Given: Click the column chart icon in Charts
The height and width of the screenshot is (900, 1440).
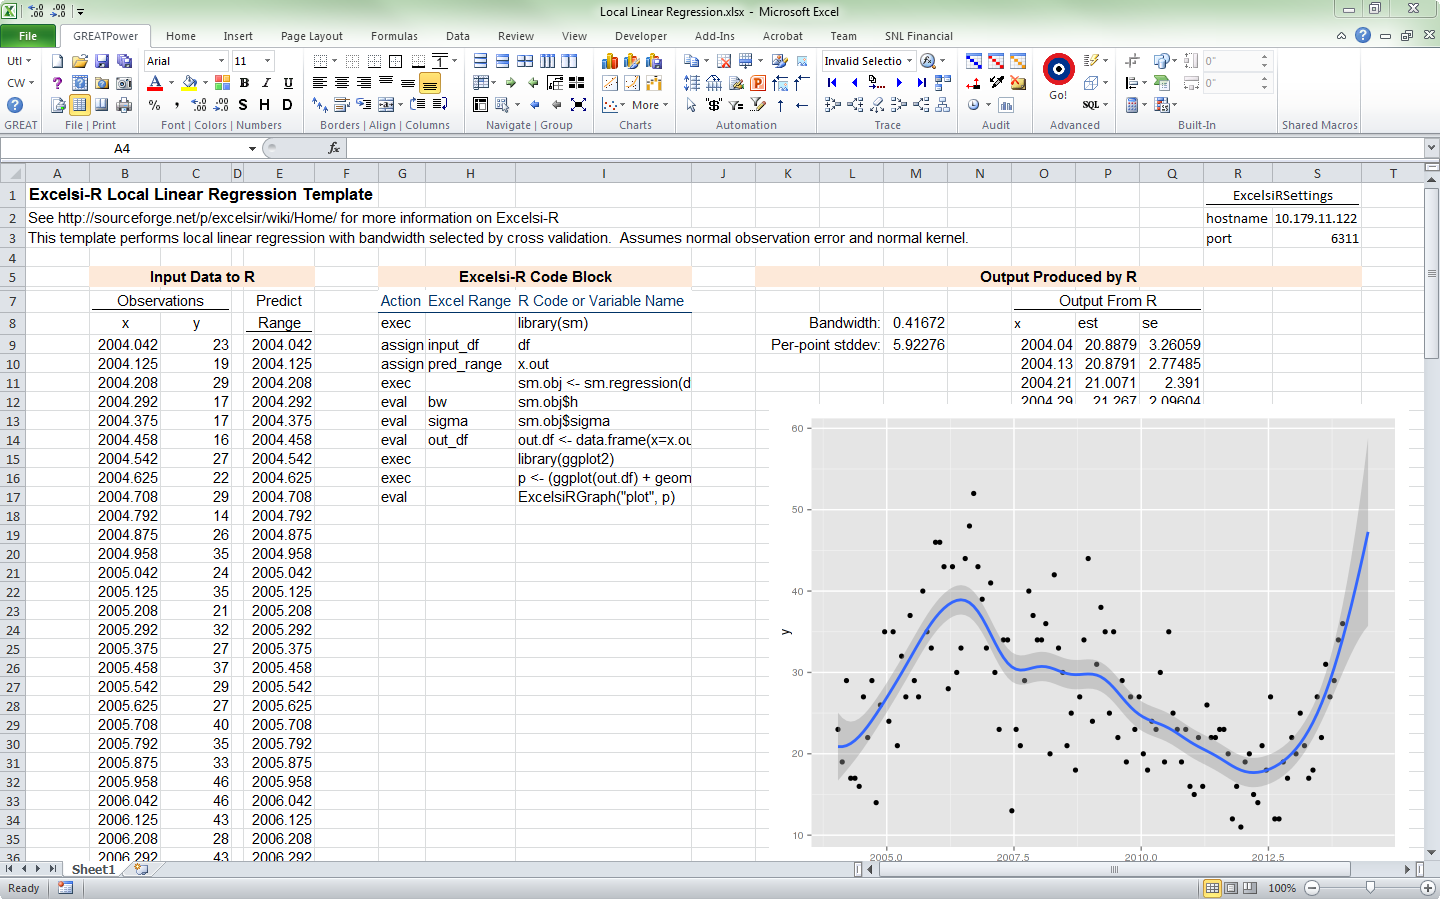Looking at the screenshot, I should tap(610, 61).
